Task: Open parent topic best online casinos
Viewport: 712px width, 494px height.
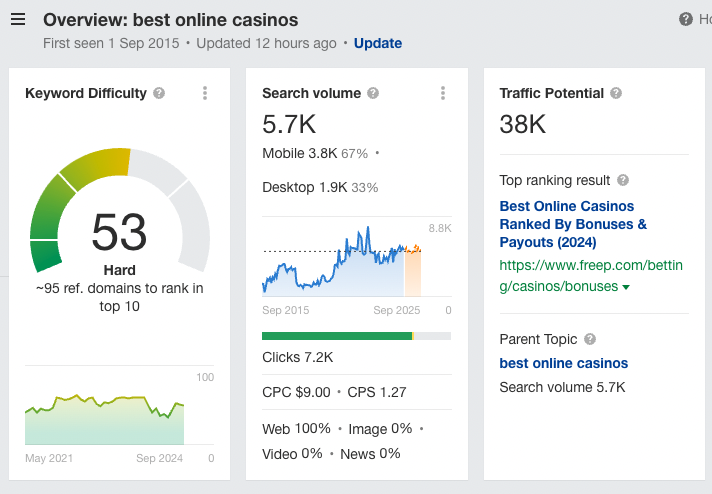Action: coord(564,363)
